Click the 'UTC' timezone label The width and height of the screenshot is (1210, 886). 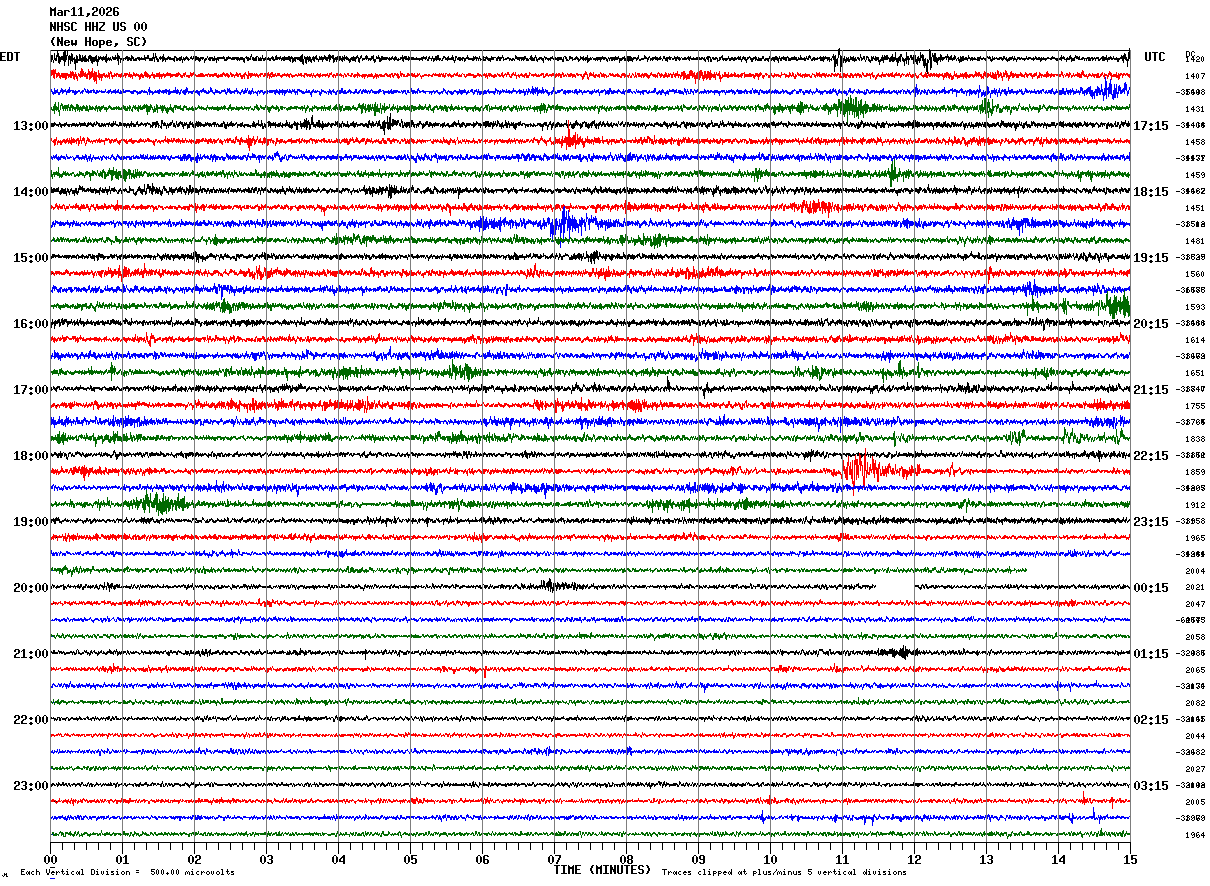pyautogui.click(x=1155, y=57)
